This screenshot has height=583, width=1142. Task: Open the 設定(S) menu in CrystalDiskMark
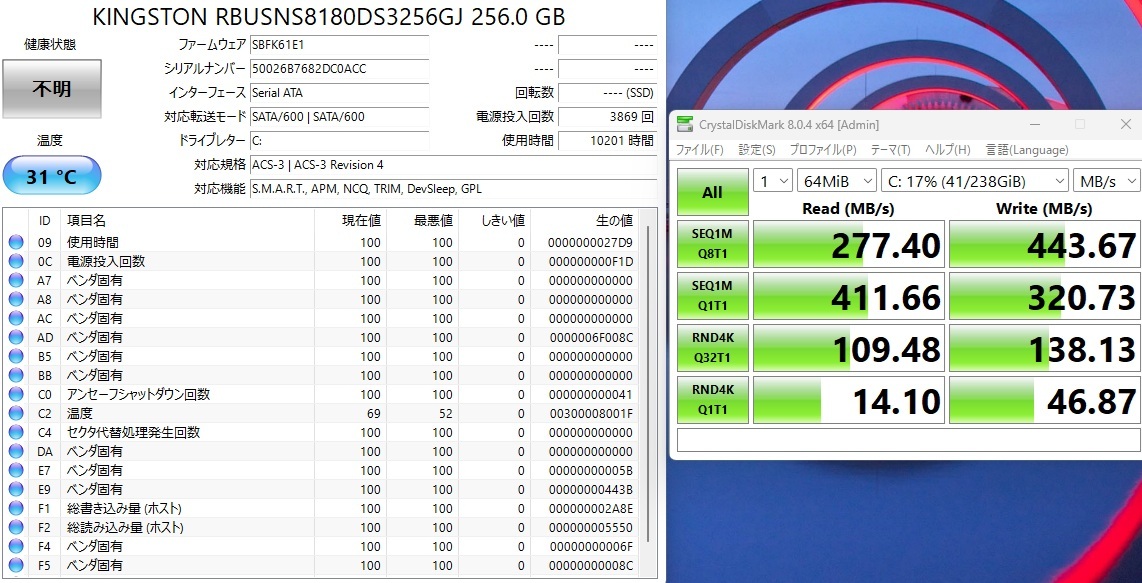tap(757, 150)
